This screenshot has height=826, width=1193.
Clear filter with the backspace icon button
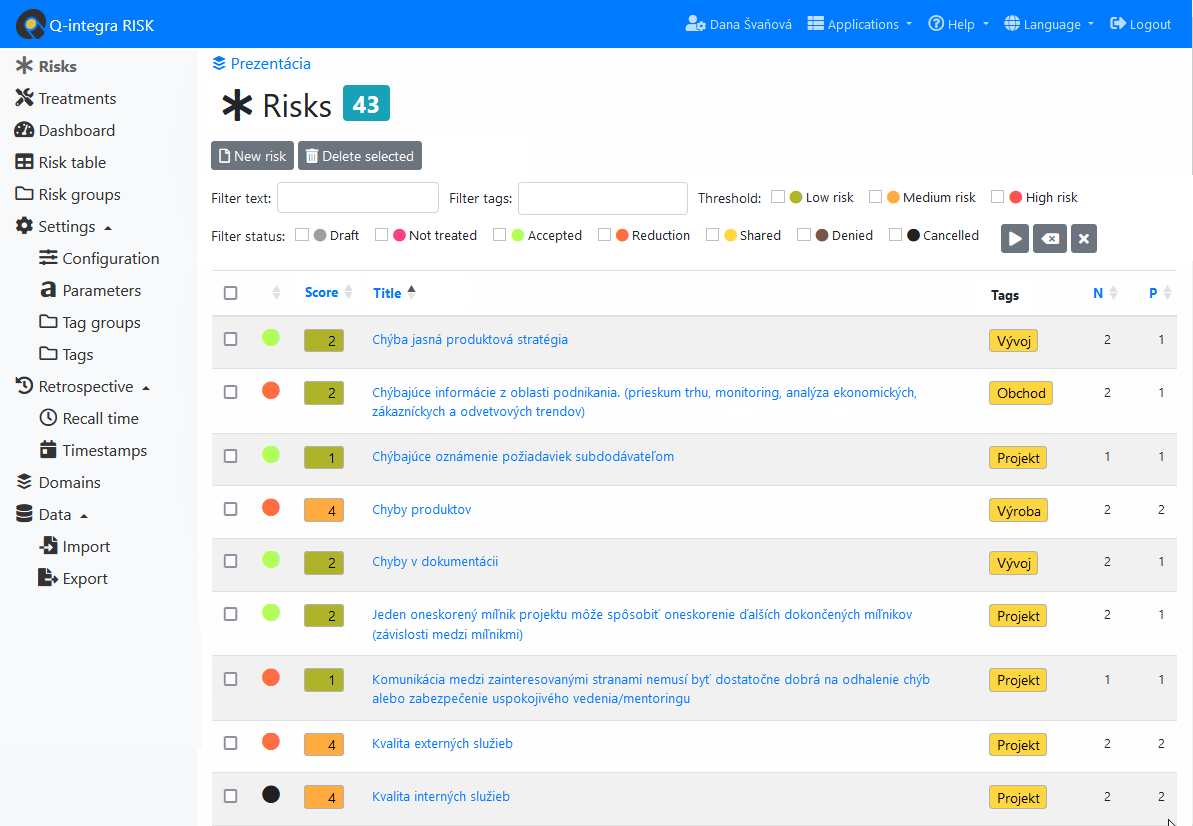1050,238
